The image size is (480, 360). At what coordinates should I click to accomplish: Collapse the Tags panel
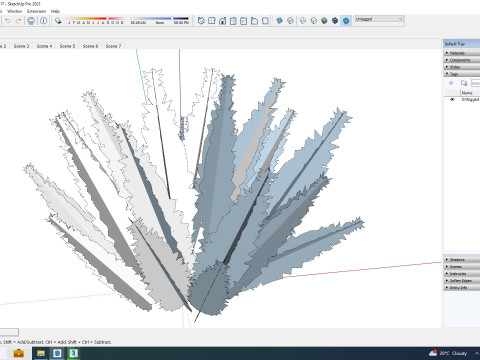point(462,74)
